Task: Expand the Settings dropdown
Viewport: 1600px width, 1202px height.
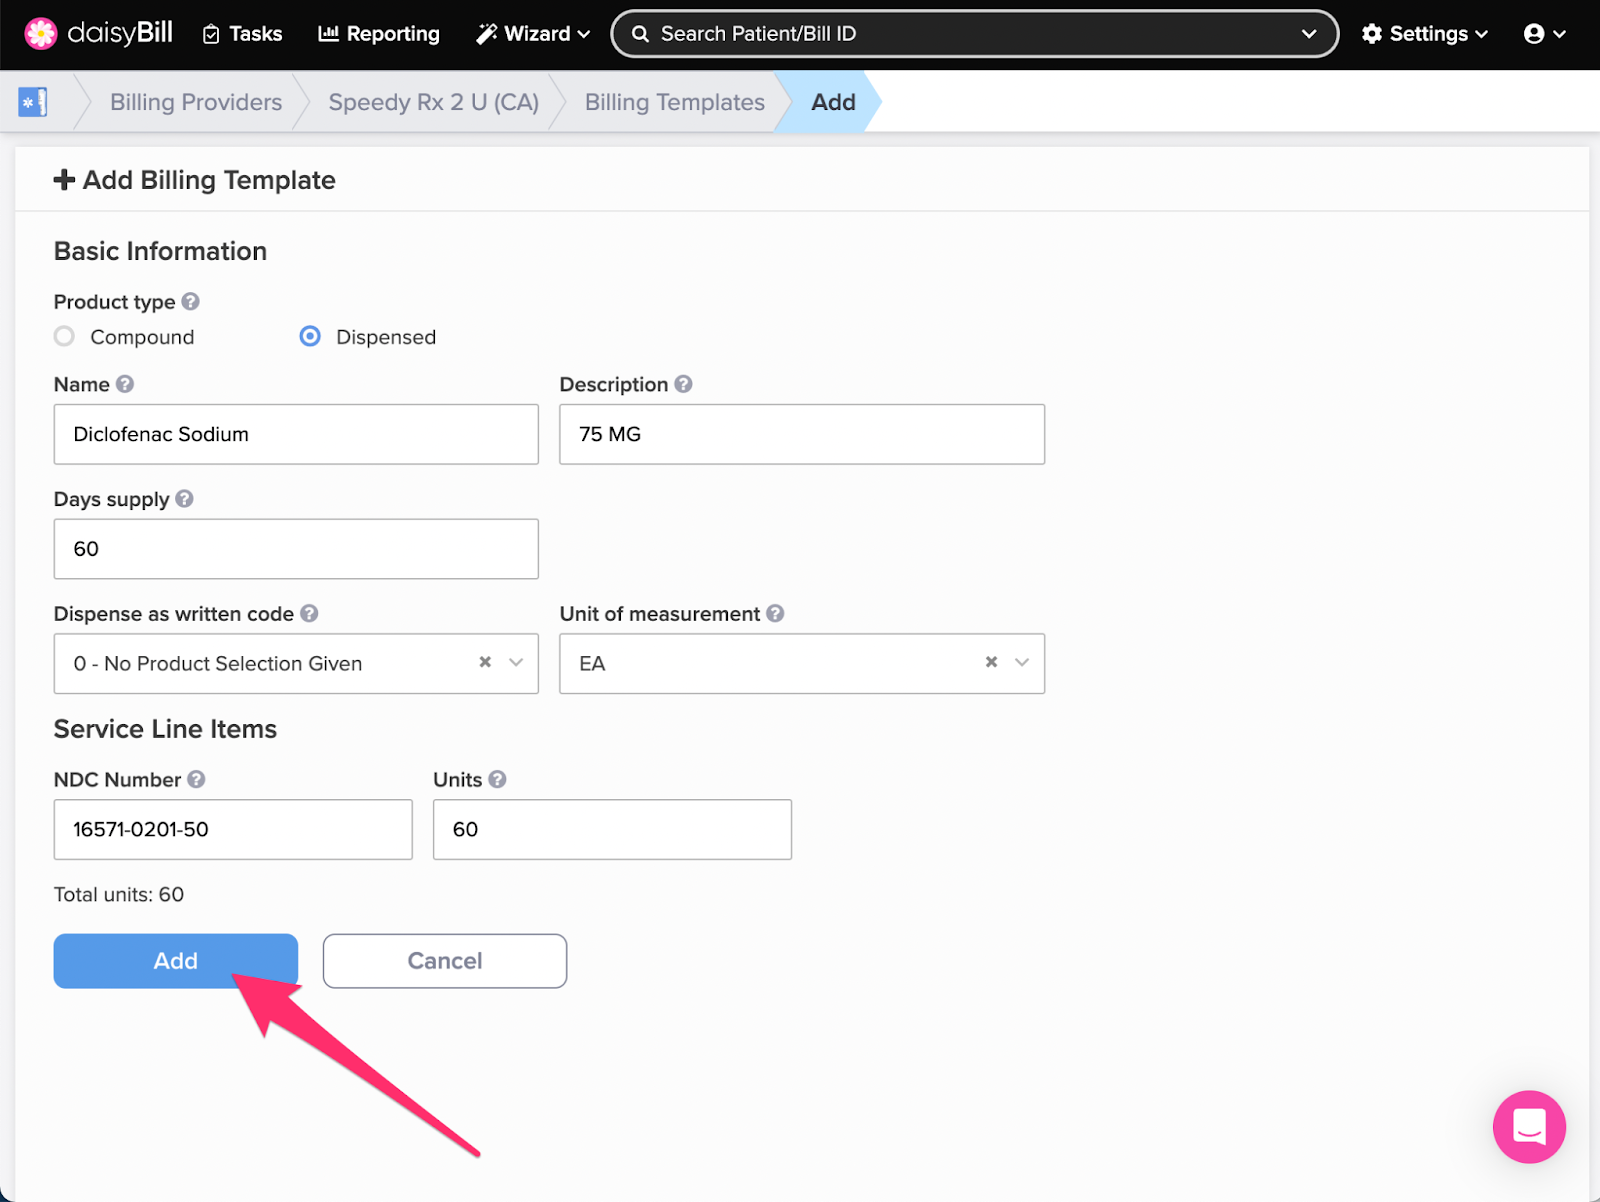Action: 1424,33
